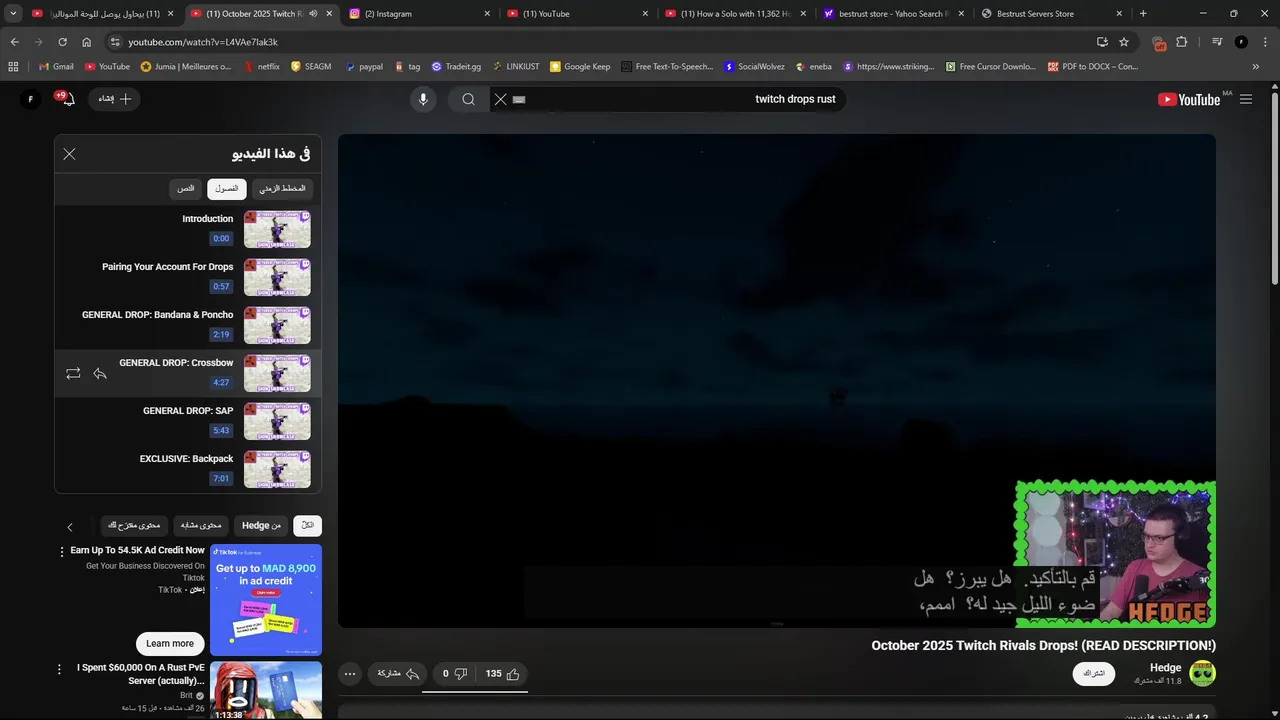Viewport: 1280px width, 720px height.
Task: Select the transcript tab in the panel
Action: 186,189
